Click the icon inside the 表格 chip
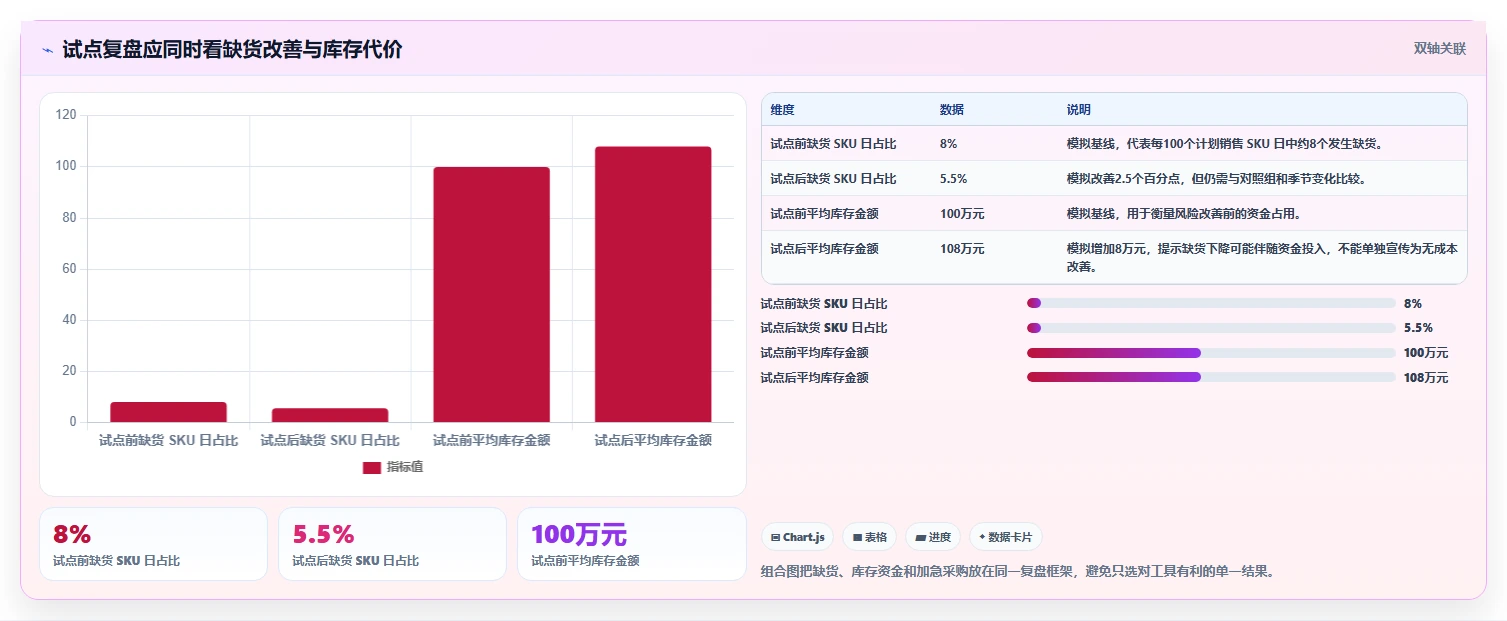 857,537
